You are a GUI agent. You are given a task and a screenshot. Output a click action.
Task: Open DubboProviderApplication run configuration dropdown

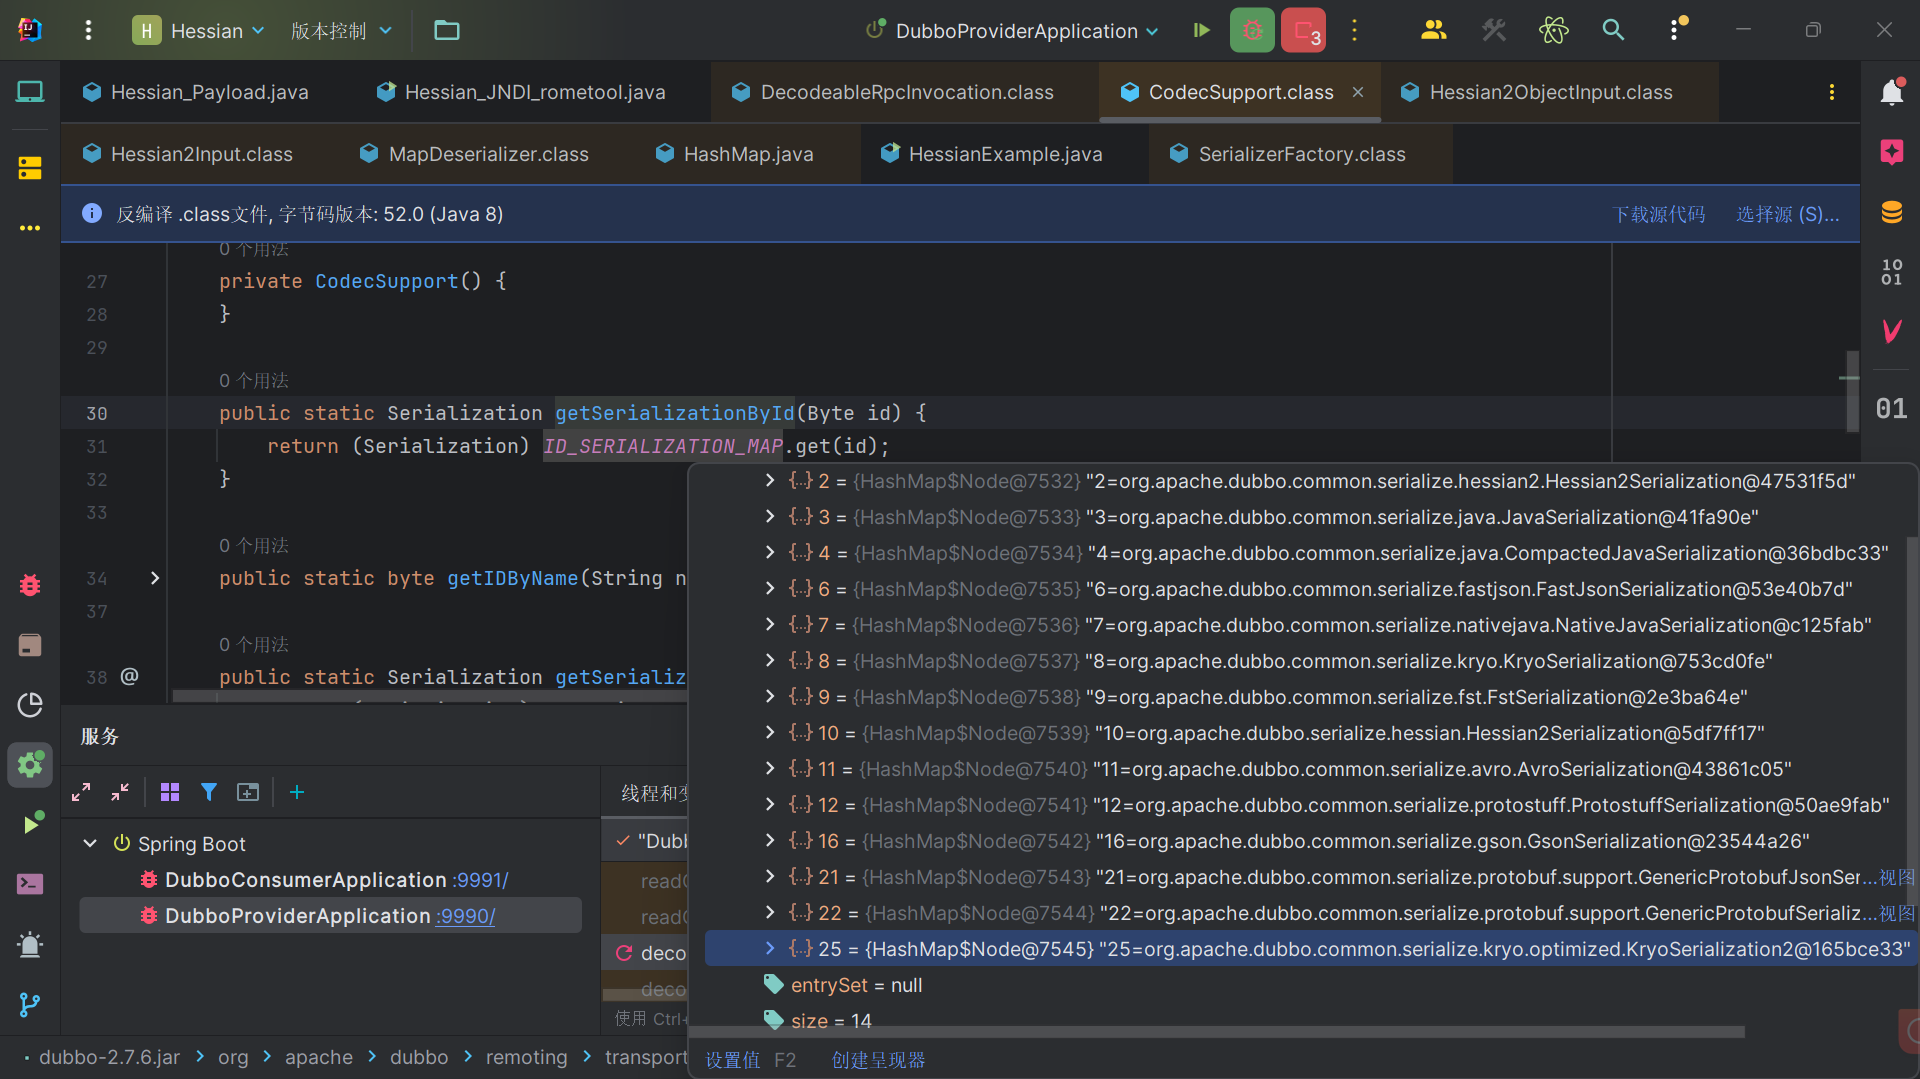pyautogui.click(x=1014, y=30)
